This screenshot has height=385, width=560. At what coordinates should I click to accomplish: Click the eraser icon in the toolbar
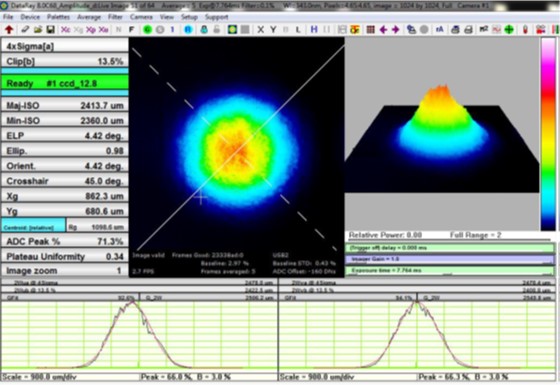pos(25,30)
